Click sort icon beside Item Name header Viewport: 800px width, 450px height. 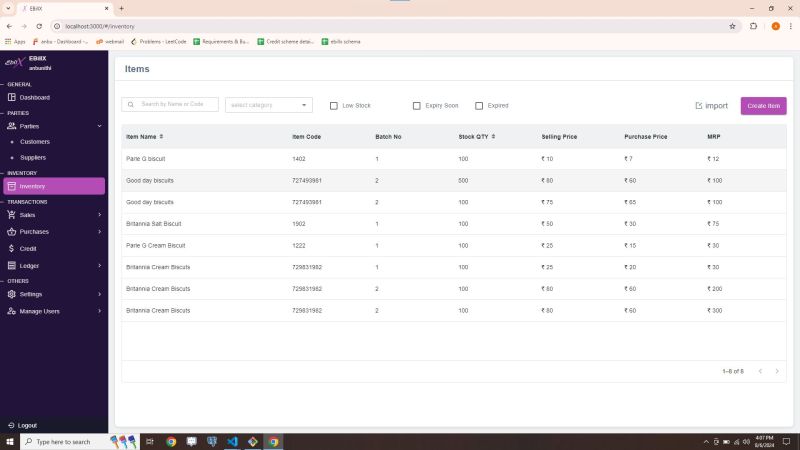pyautogui.click(x=161, y=136)
